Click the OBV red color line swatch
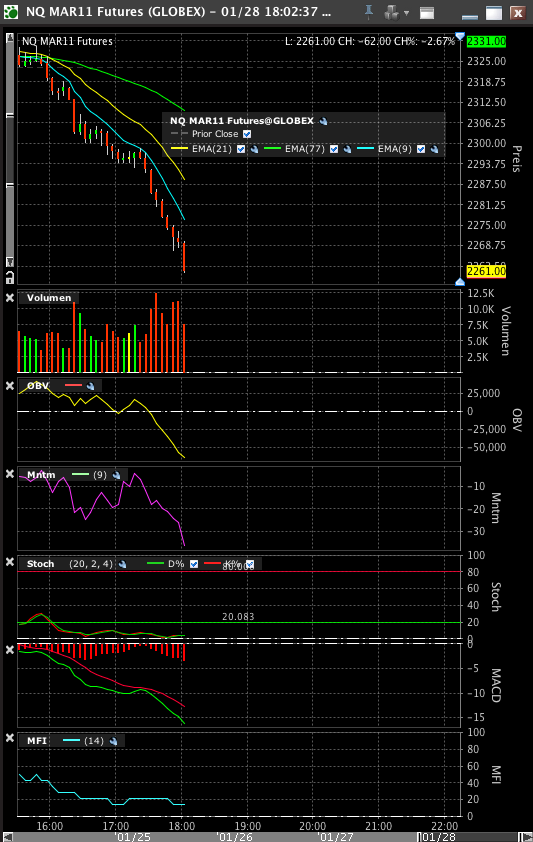 click(x=74, y=386)
